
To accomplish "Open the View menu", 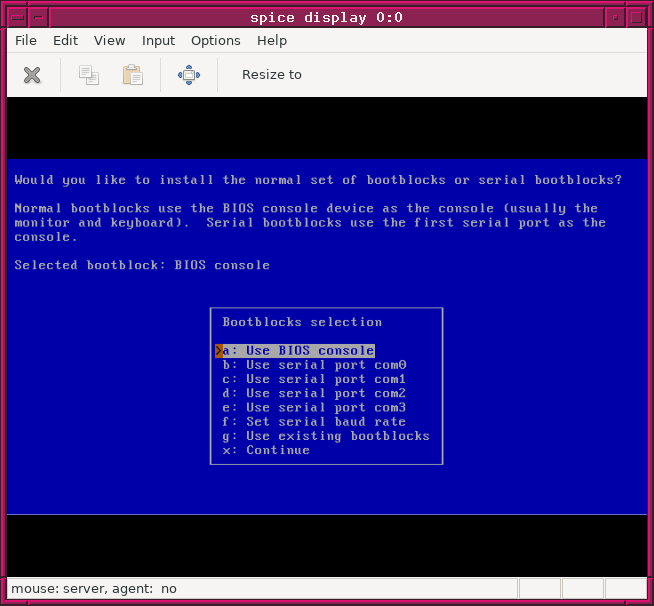I will [109, 41].
